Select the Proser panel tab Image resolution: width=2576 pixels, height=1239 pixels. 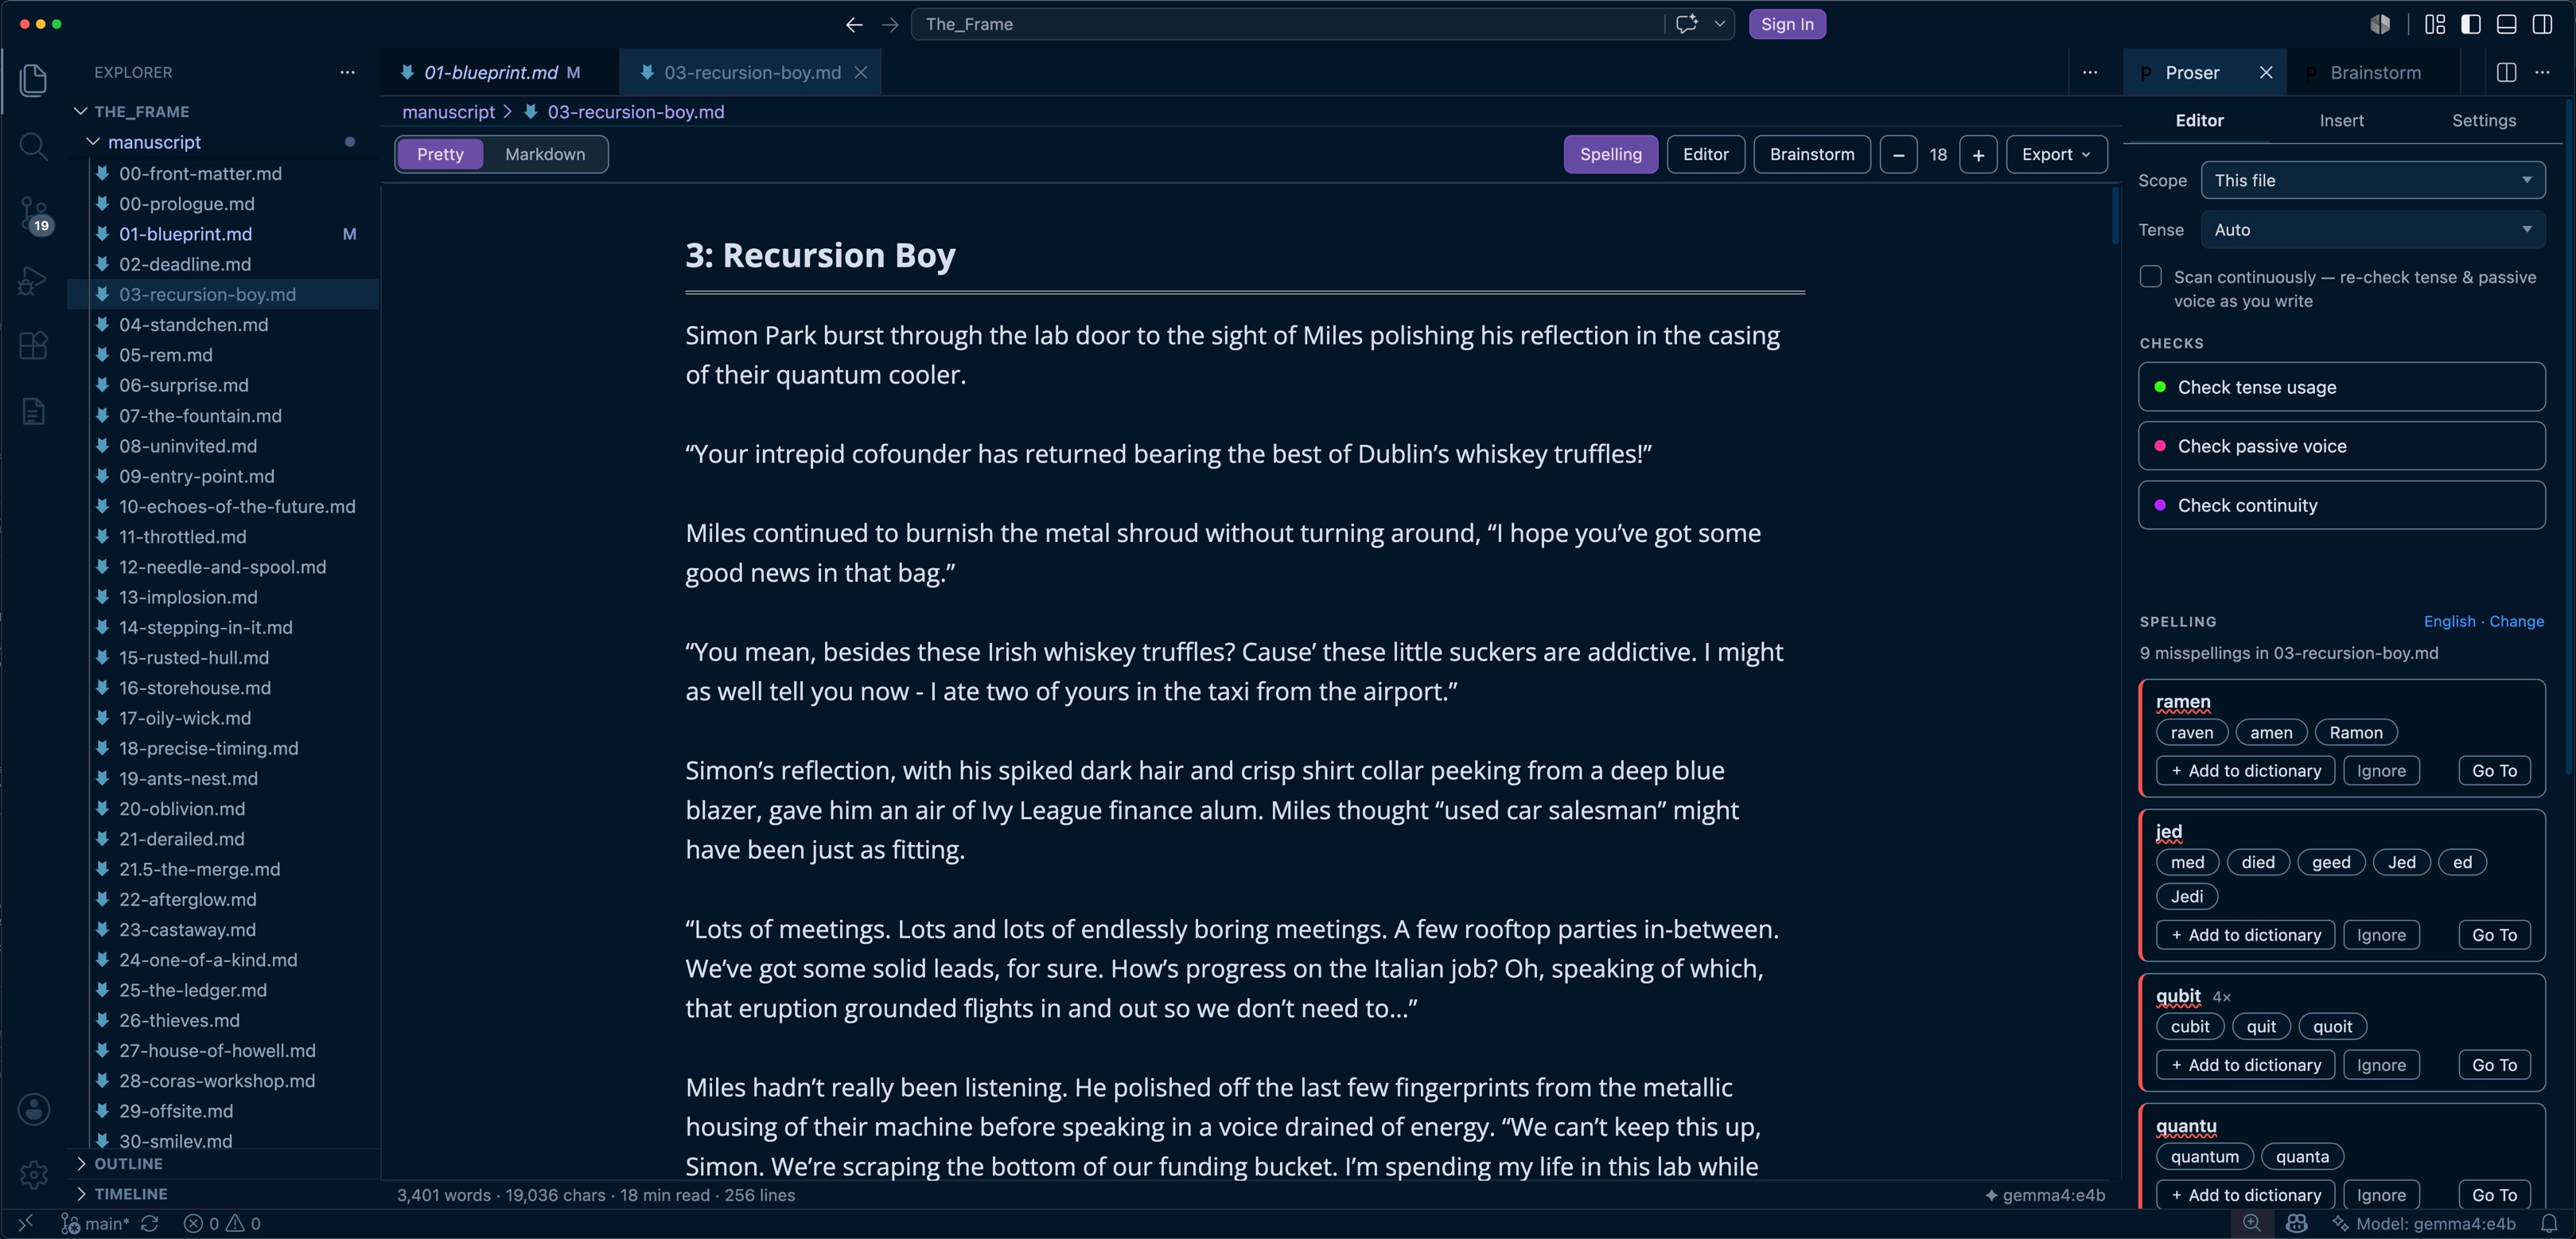[x=2192, y=72]
